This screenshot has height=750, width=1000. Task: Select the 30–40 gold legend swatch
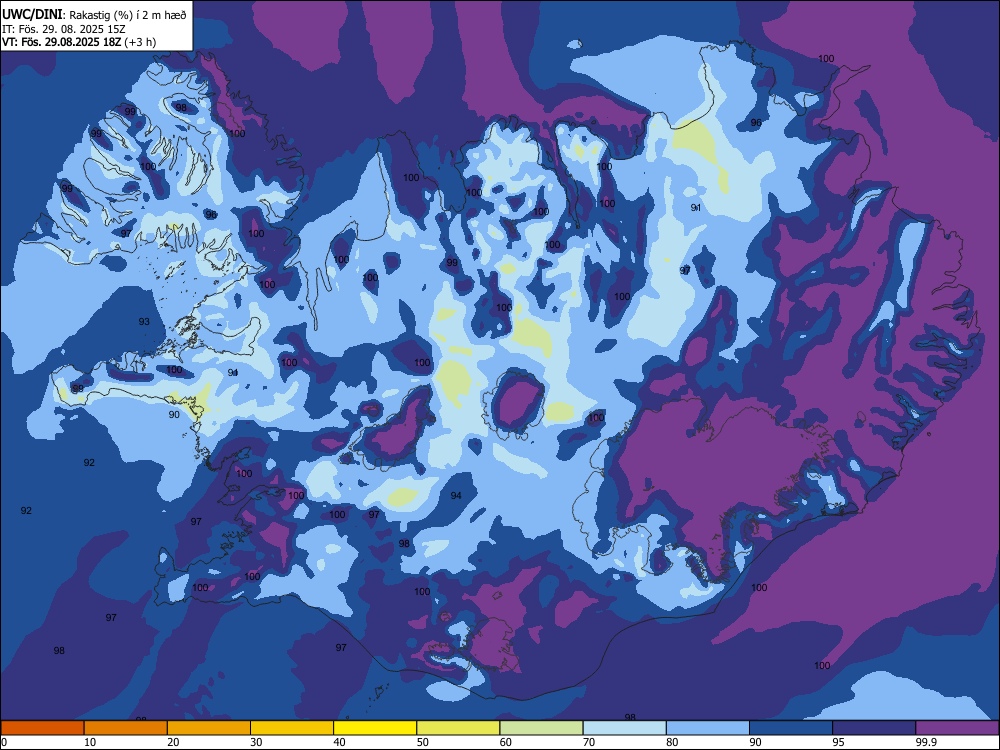292,728
